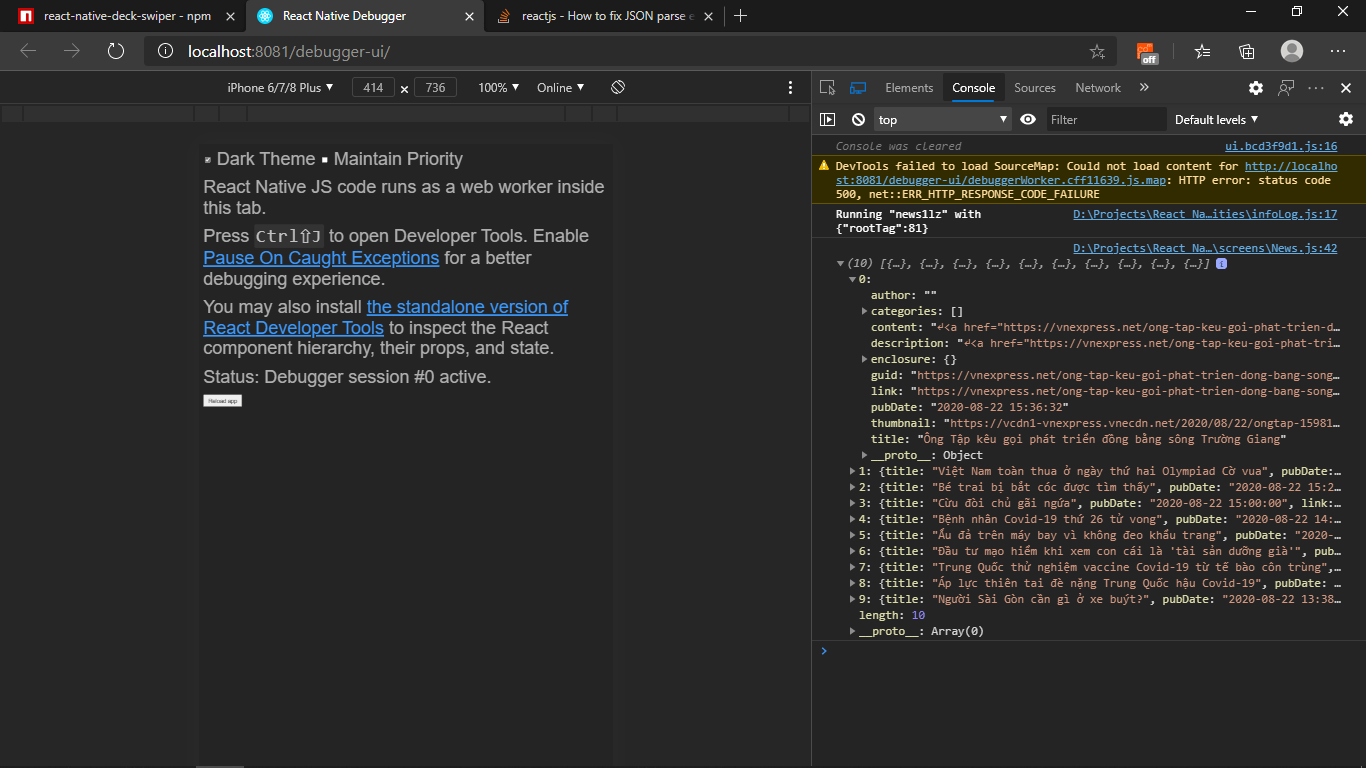Open console settings gear icon
The height and width of the screenshot is (768, 1366).
click(x=1346, y=119)
